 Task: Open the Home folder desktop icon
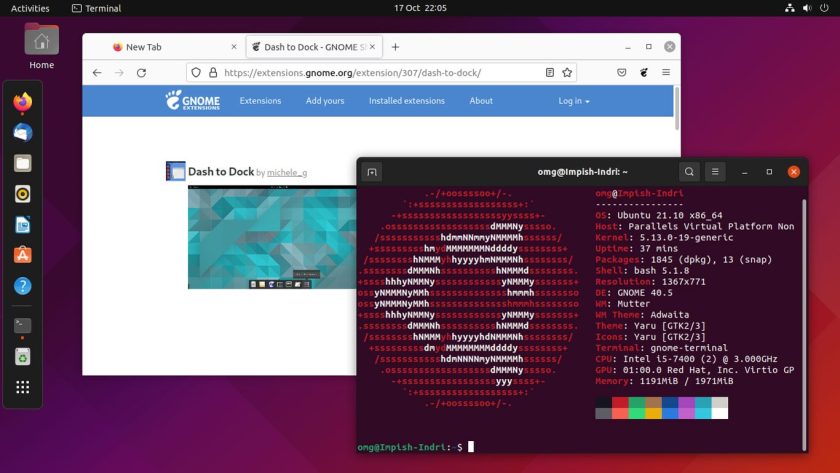point(41,47)
